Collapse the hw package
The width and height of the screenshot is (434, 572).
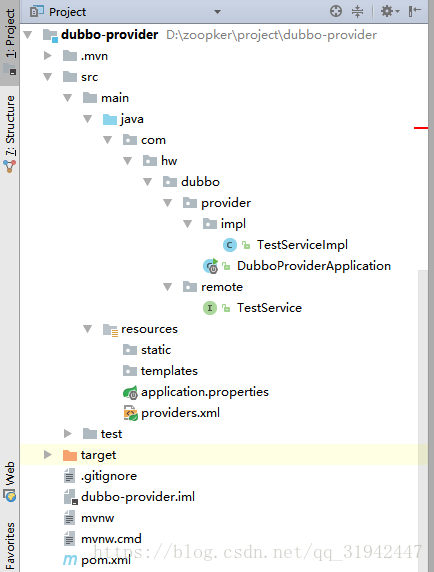point(128,161)
